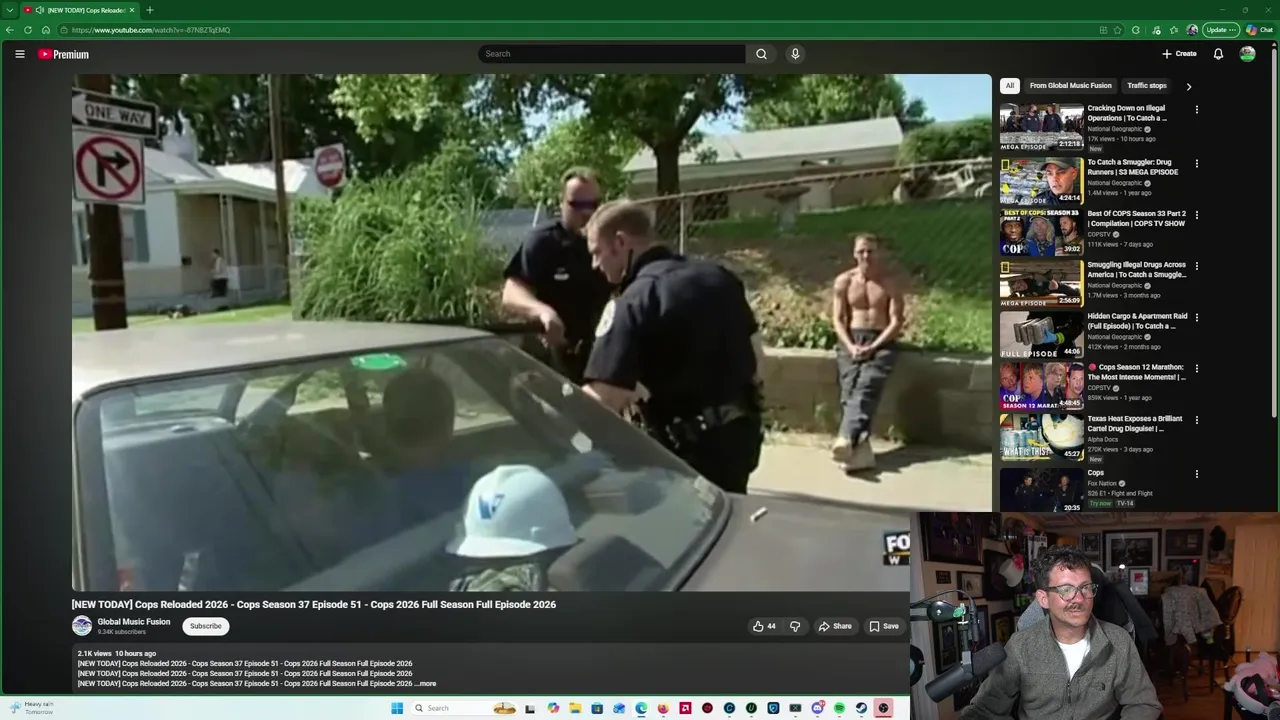Open Global Music Fusion channel name link

coord(133,621)
